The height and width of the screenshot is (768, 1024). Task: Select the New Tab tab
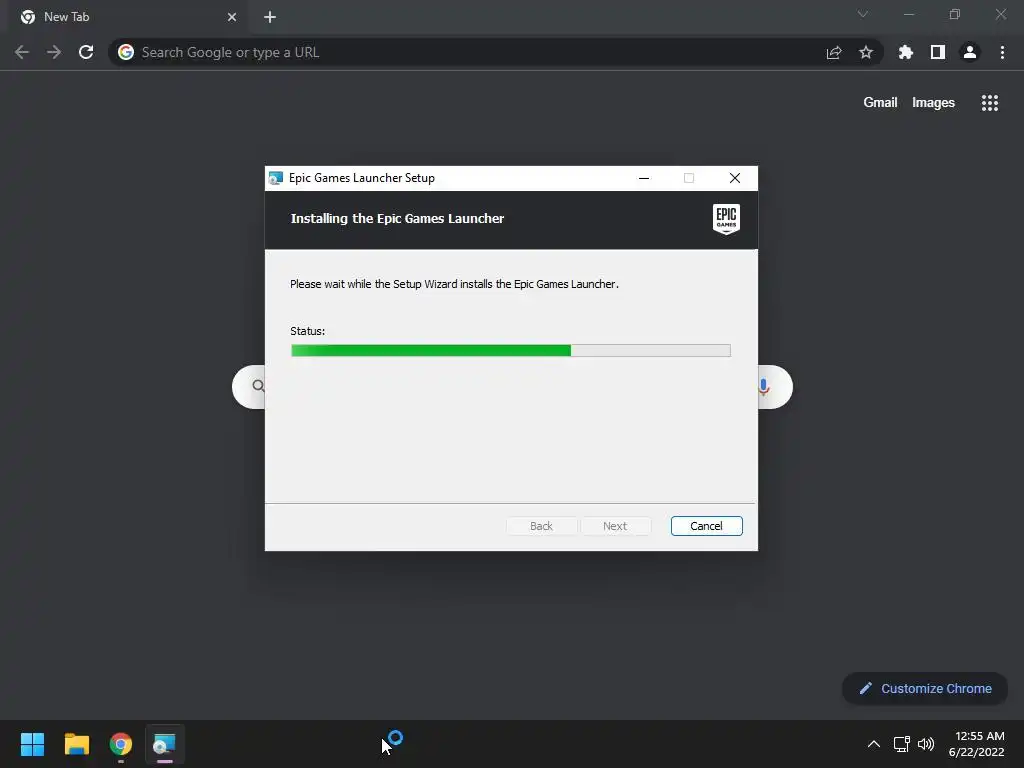tap(127, 17)
